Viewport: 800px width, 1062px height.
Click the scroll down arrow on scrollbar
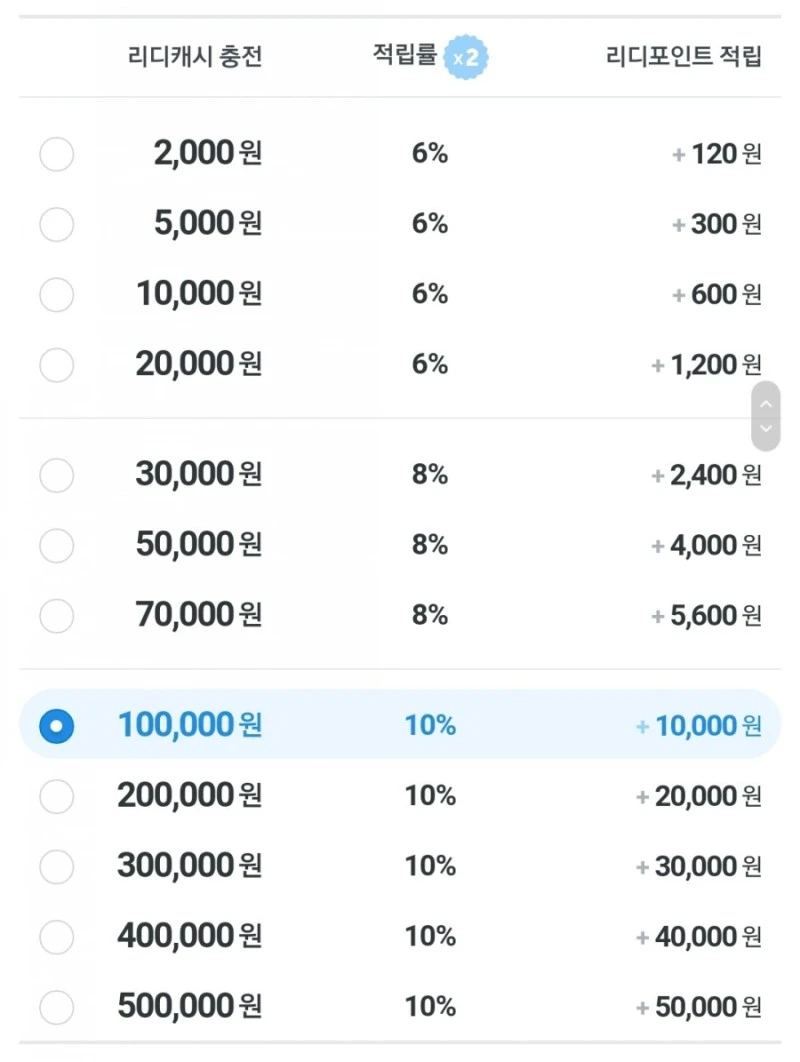[x=765, y=430]
